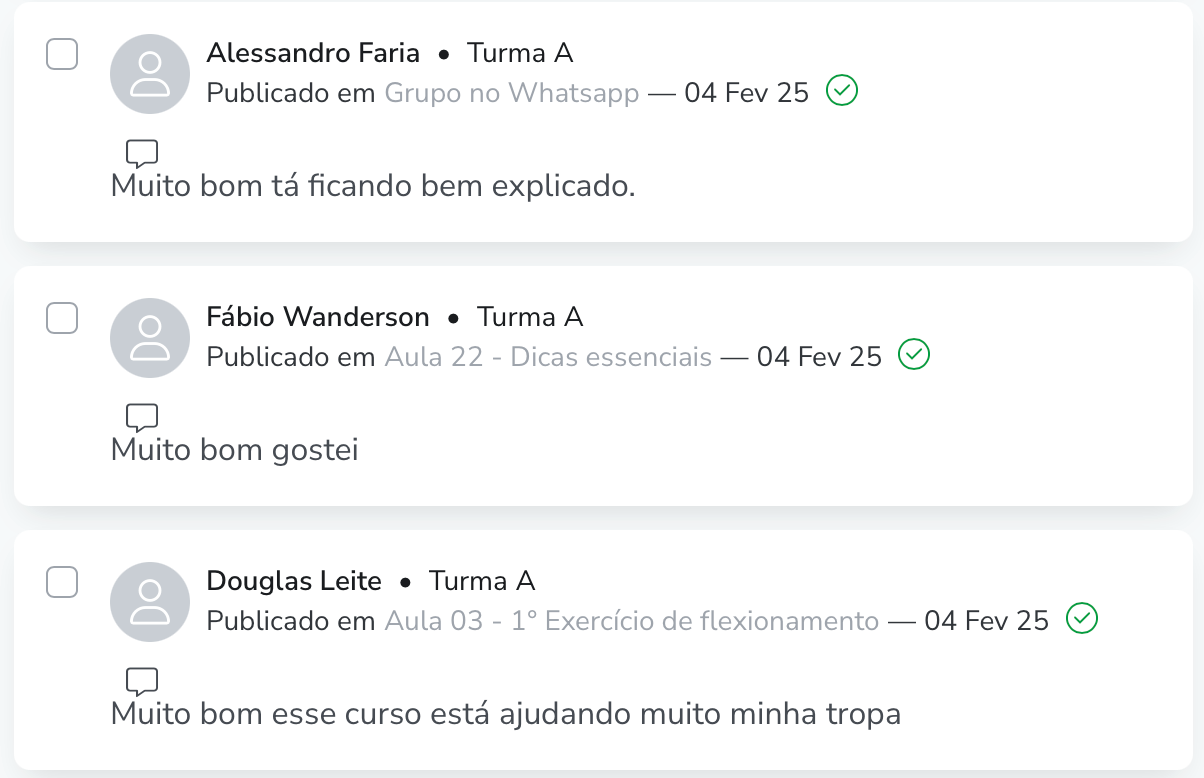
Task: Click Alessandro Faria's avatar icon
Action: (x=150, y=74)
